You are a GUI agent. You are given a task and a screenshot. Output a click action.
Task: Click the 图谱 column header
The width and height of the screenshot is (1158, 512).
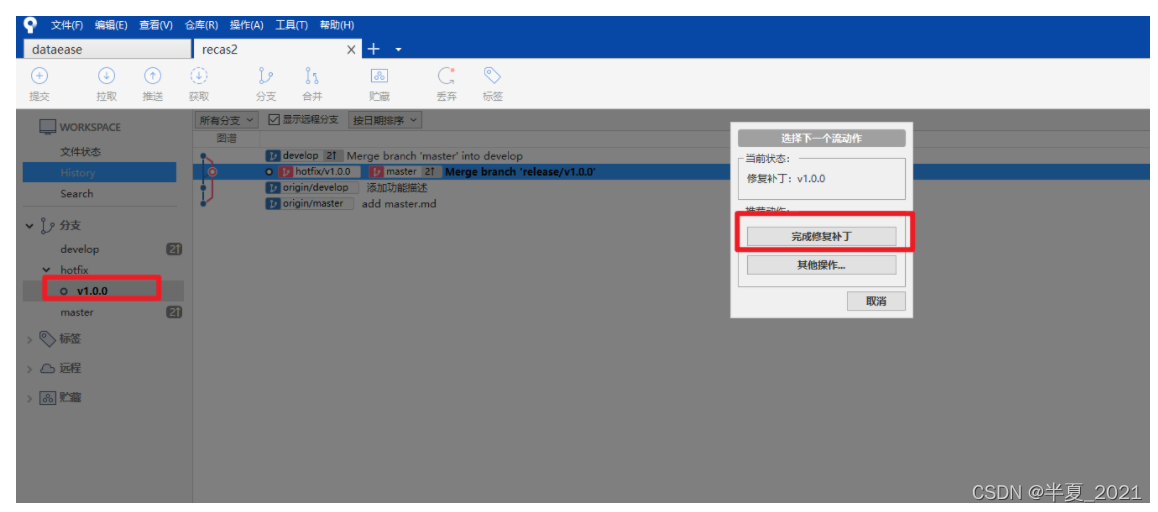(x=227, y=138)
